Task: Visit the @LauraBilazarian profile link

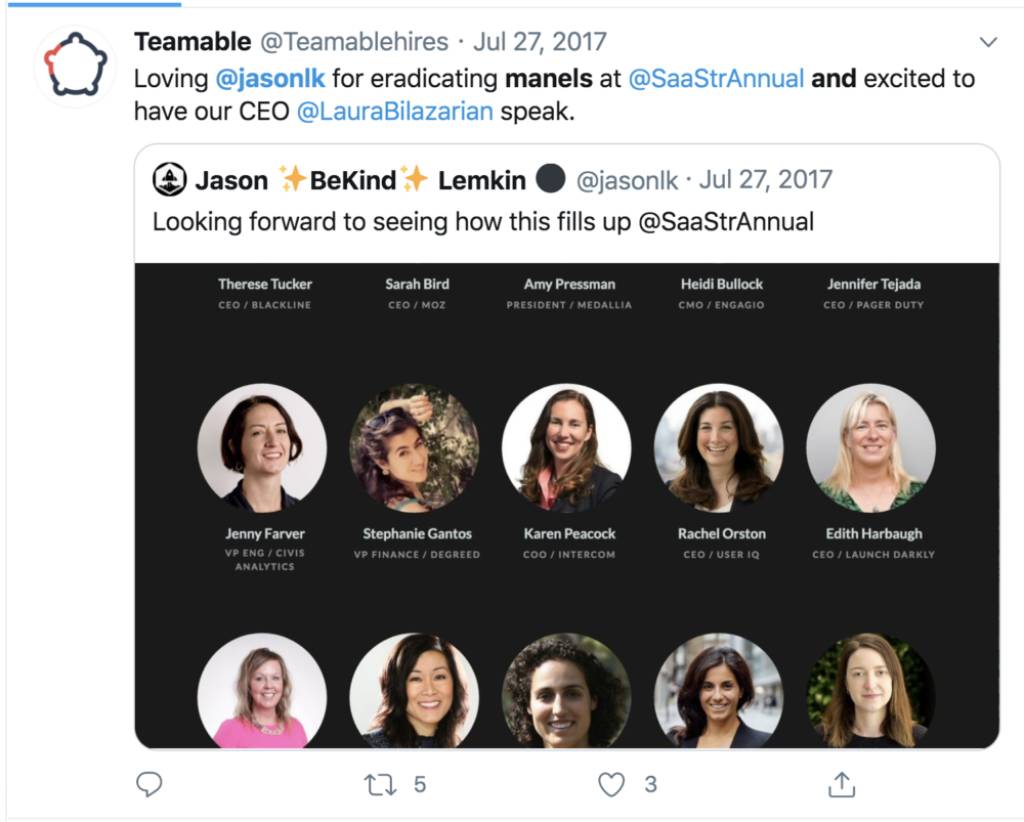Action: coord(395,111)
